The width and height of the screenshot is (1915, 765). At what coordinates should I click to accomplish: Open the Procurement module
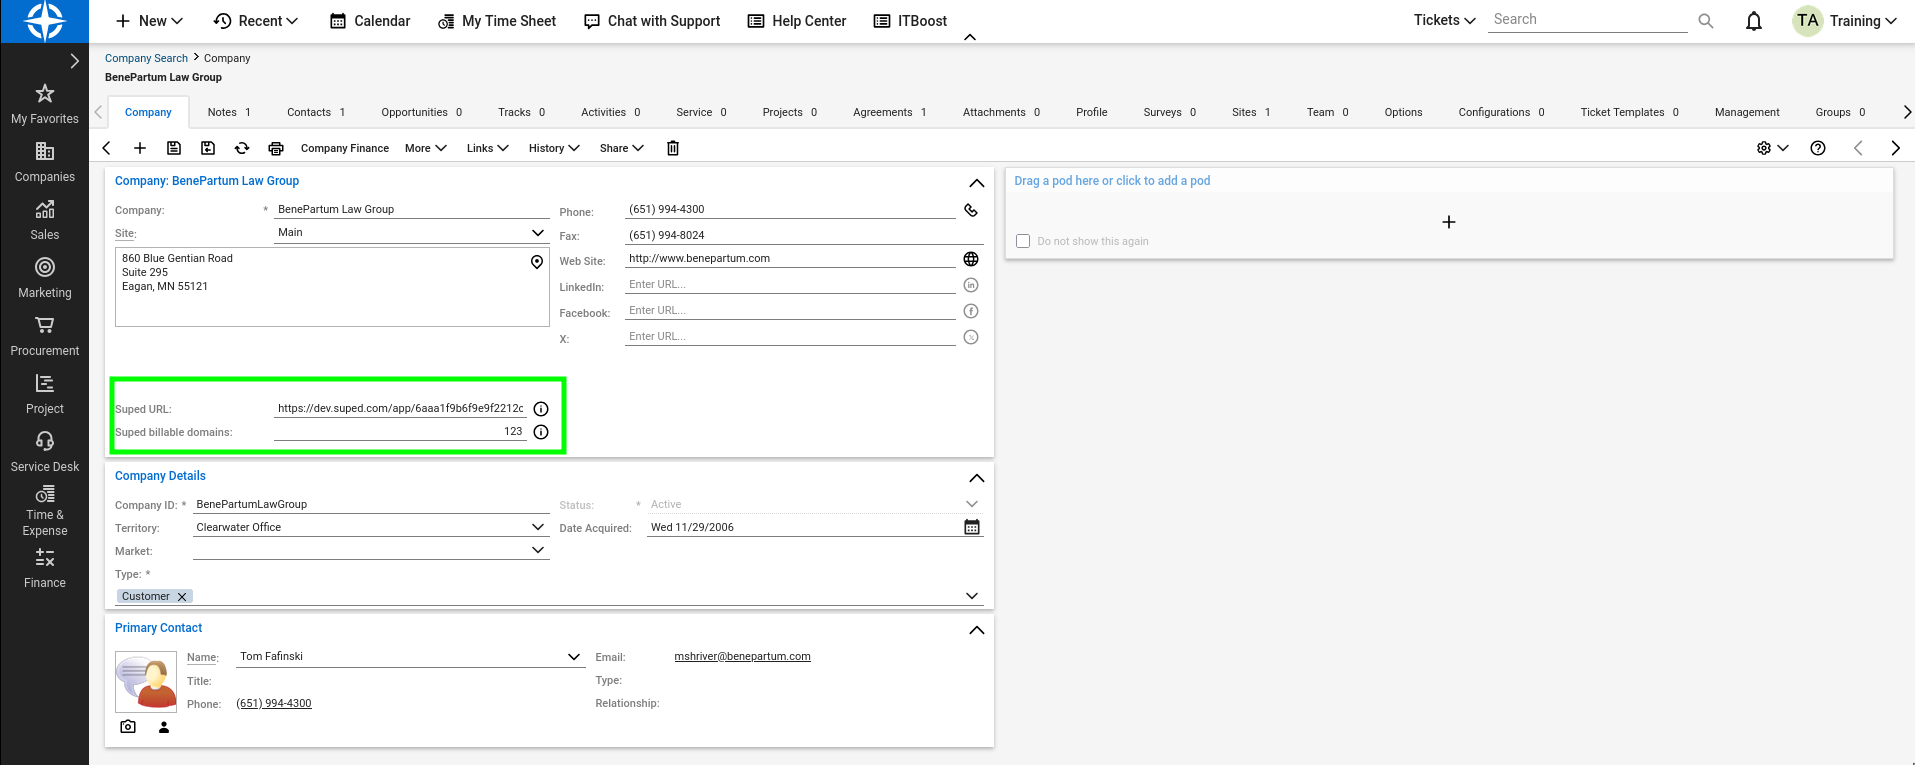pos(44,336)
